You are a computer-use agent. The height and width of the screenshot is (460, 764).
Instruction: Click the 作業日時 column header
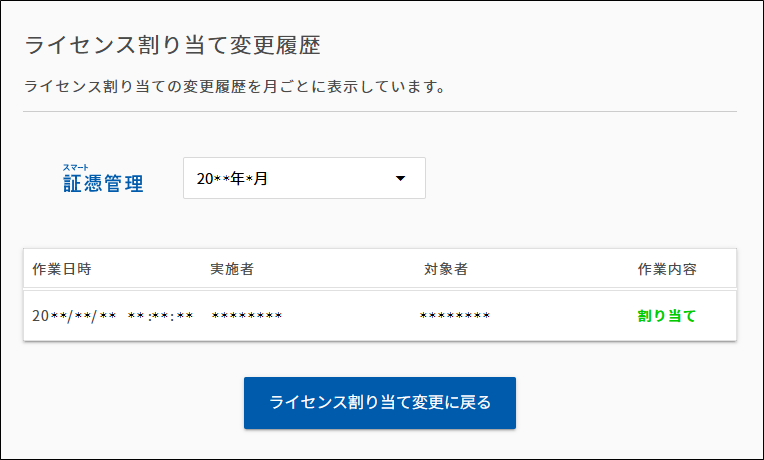point(62,269)
